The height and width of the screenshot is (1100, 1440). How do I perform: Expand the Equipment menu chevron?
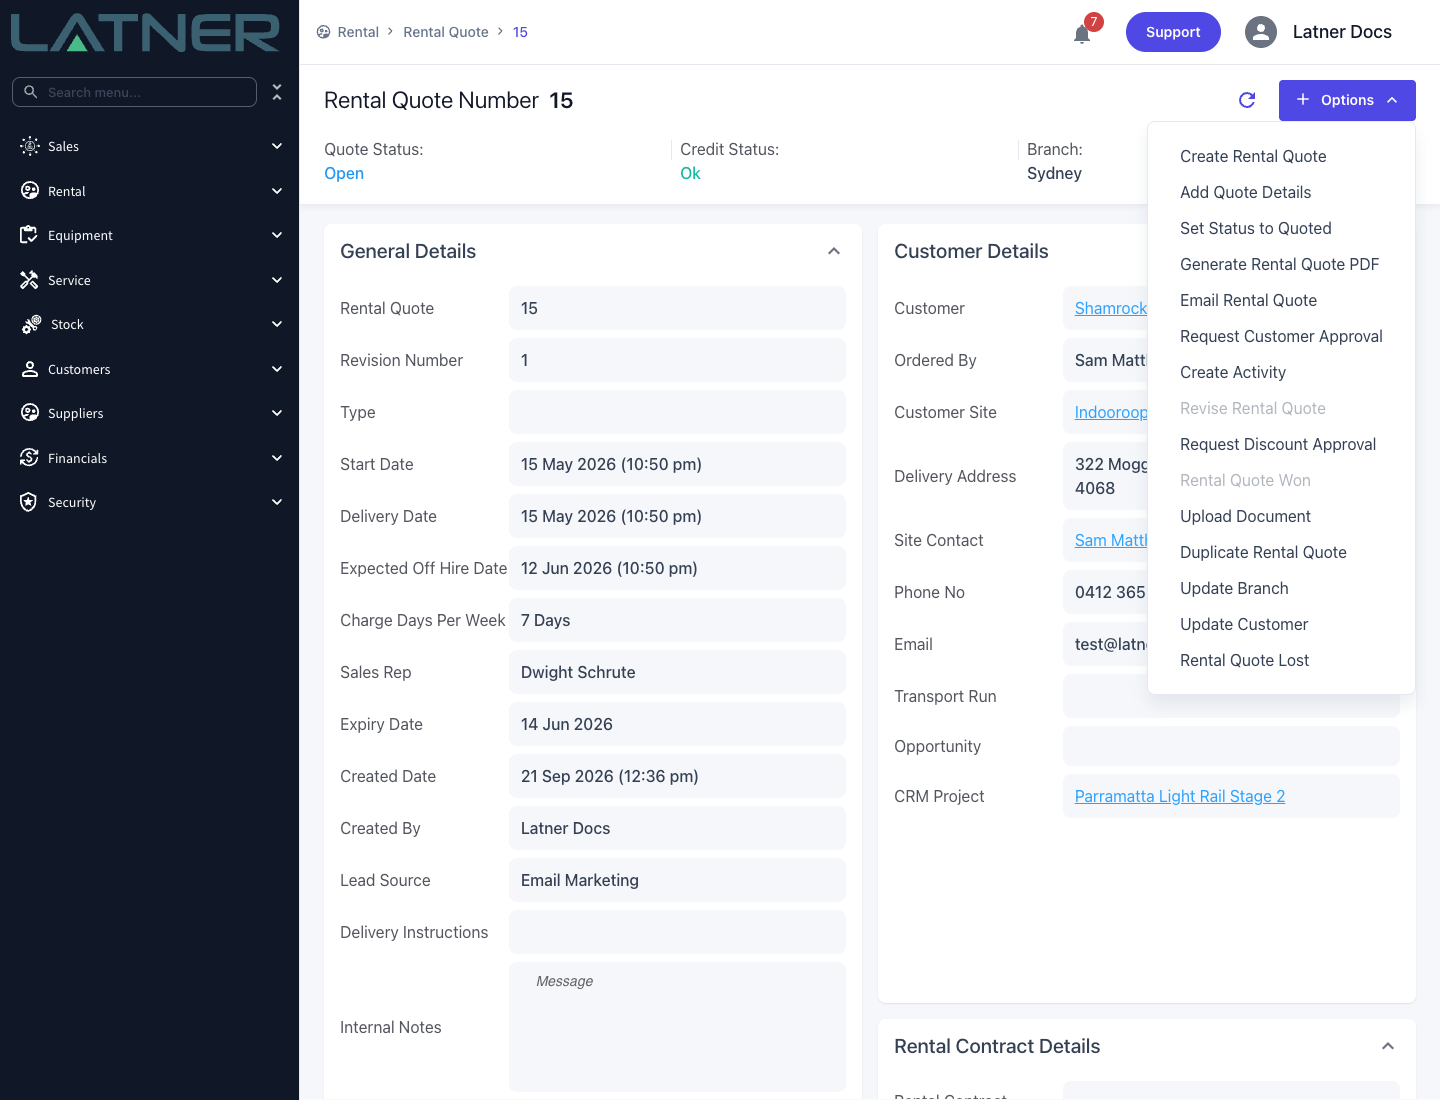277,235
